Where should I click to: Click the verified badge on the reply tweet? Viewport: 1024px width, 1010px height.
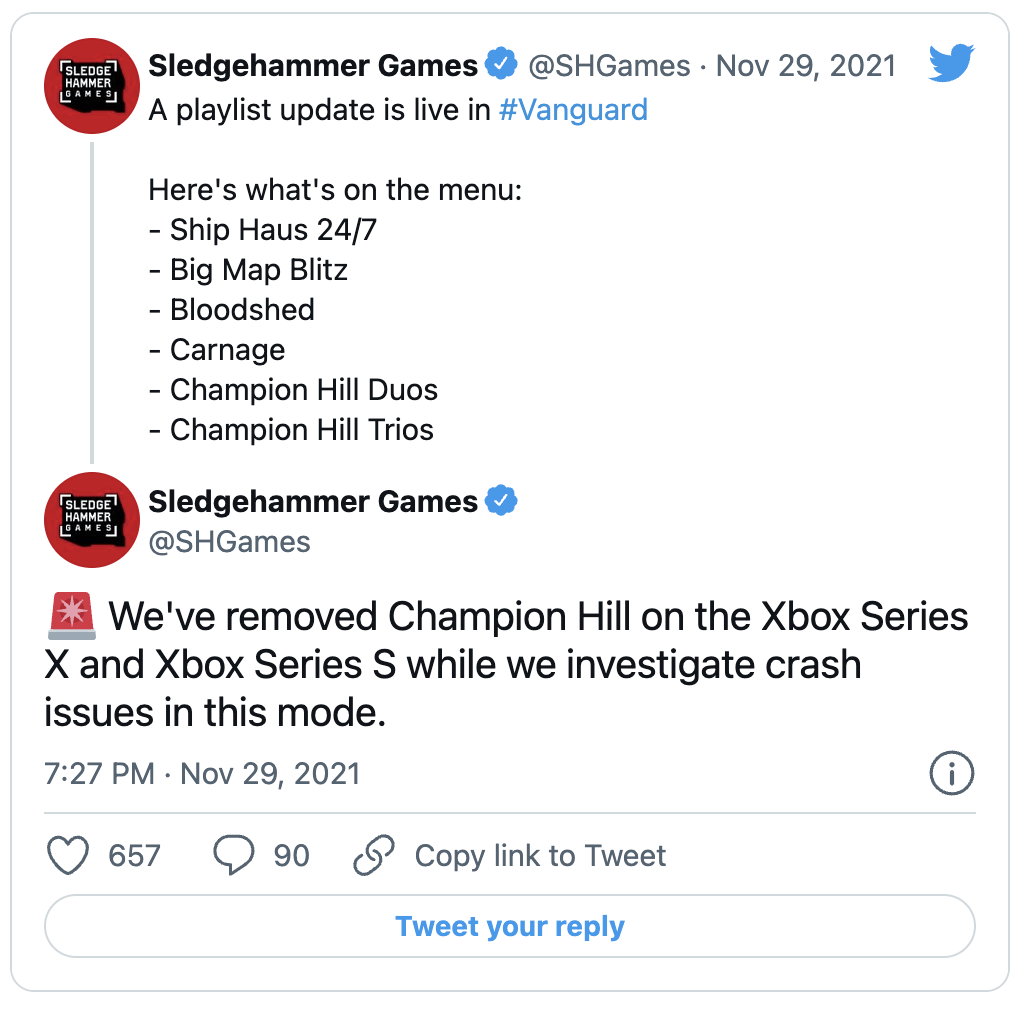(x=501, y=500)
